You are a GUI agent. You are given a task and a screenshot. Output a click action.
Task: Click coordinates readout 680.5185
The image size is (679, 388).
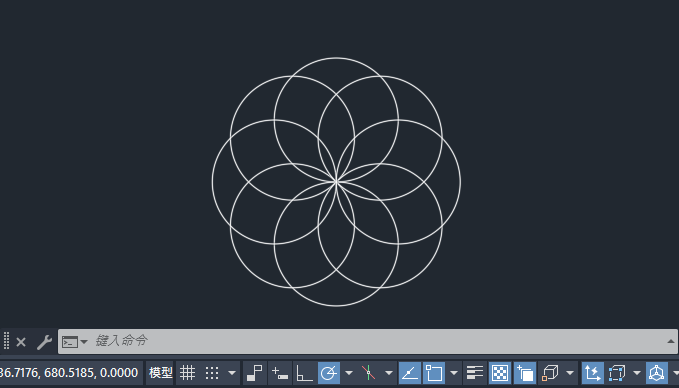click(69, 373)
